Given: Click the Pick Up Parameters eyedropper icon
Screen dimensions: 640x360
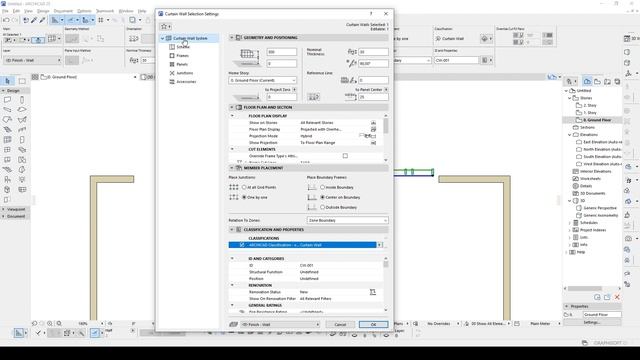Looking at the screenshot, I should (x=34, y=20).
